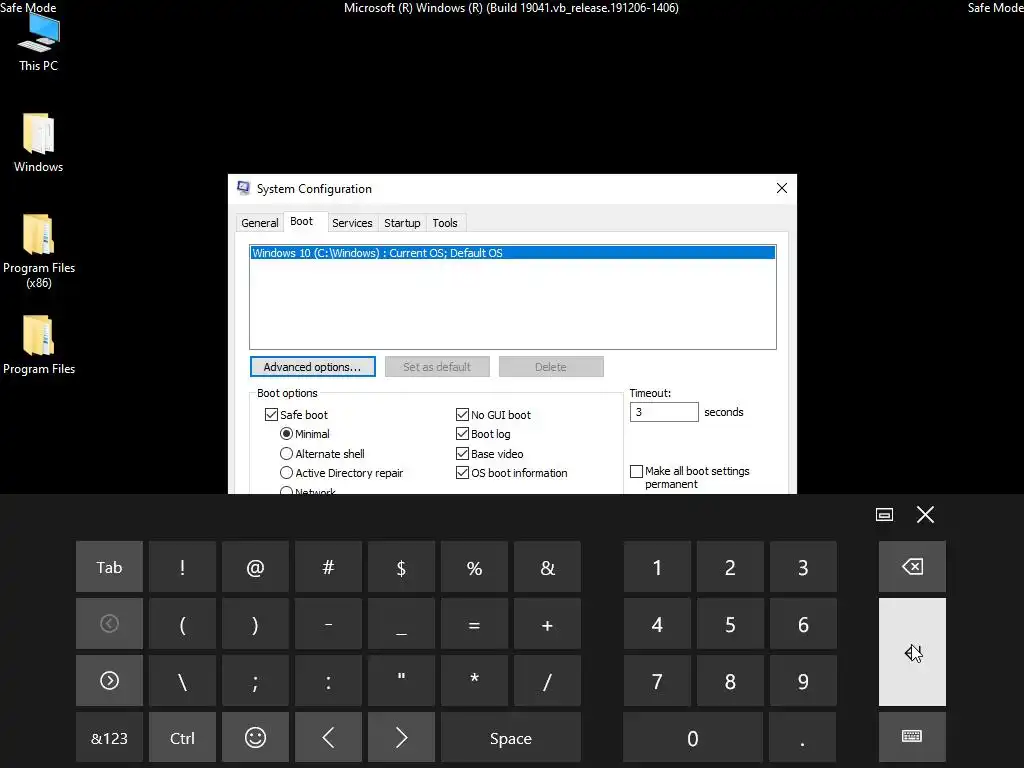
Task: Tap the close parenthesis key
Action: (x=255, y=624)
